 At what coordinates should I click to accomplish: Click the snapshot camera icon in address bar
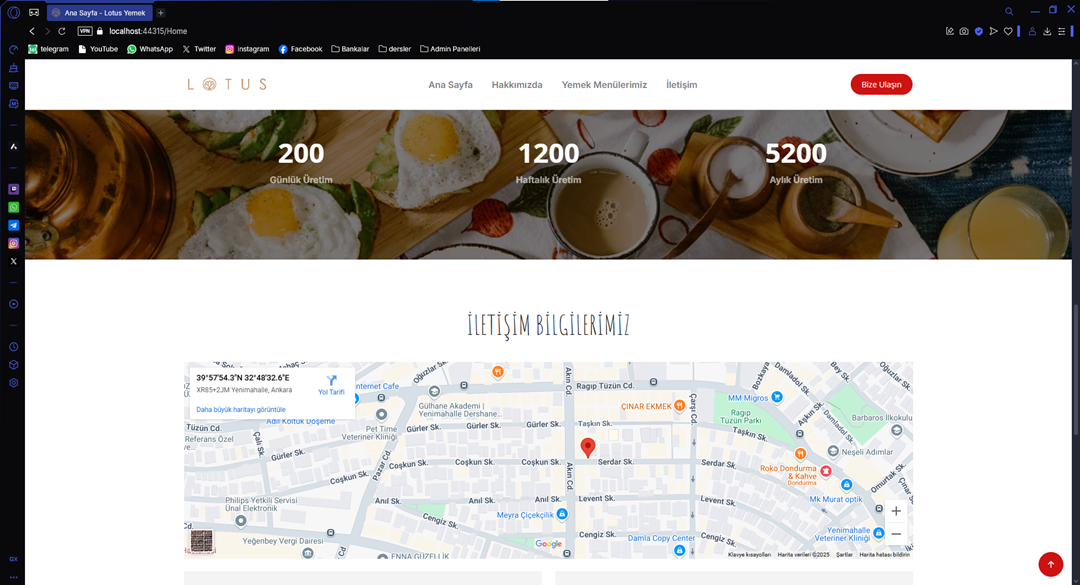point(964,31)
